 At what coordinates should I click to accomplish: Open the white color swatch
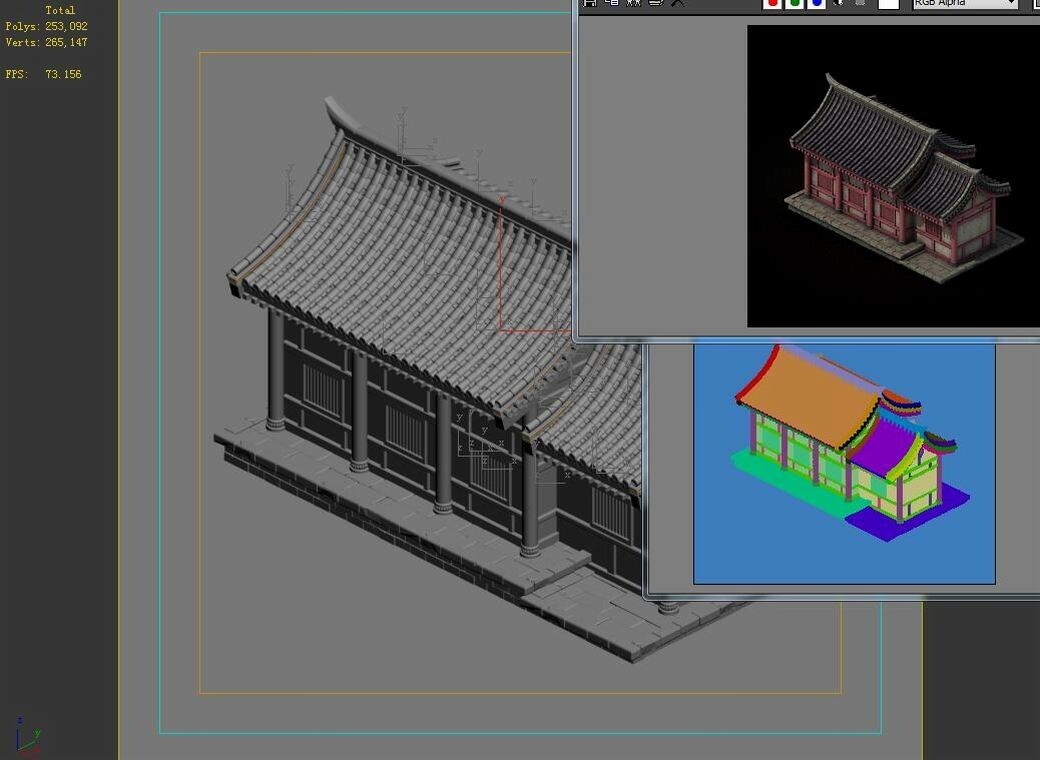pyautogui.click(x=888, y=3)
